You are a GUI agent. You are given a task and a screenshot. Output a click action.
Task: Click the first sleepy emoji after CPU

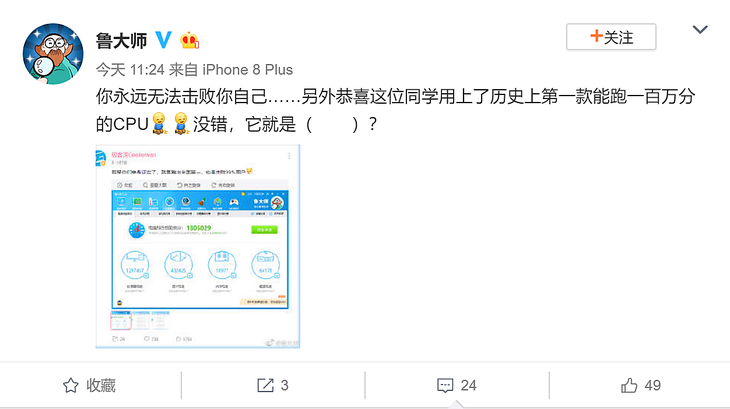(160, 124)
